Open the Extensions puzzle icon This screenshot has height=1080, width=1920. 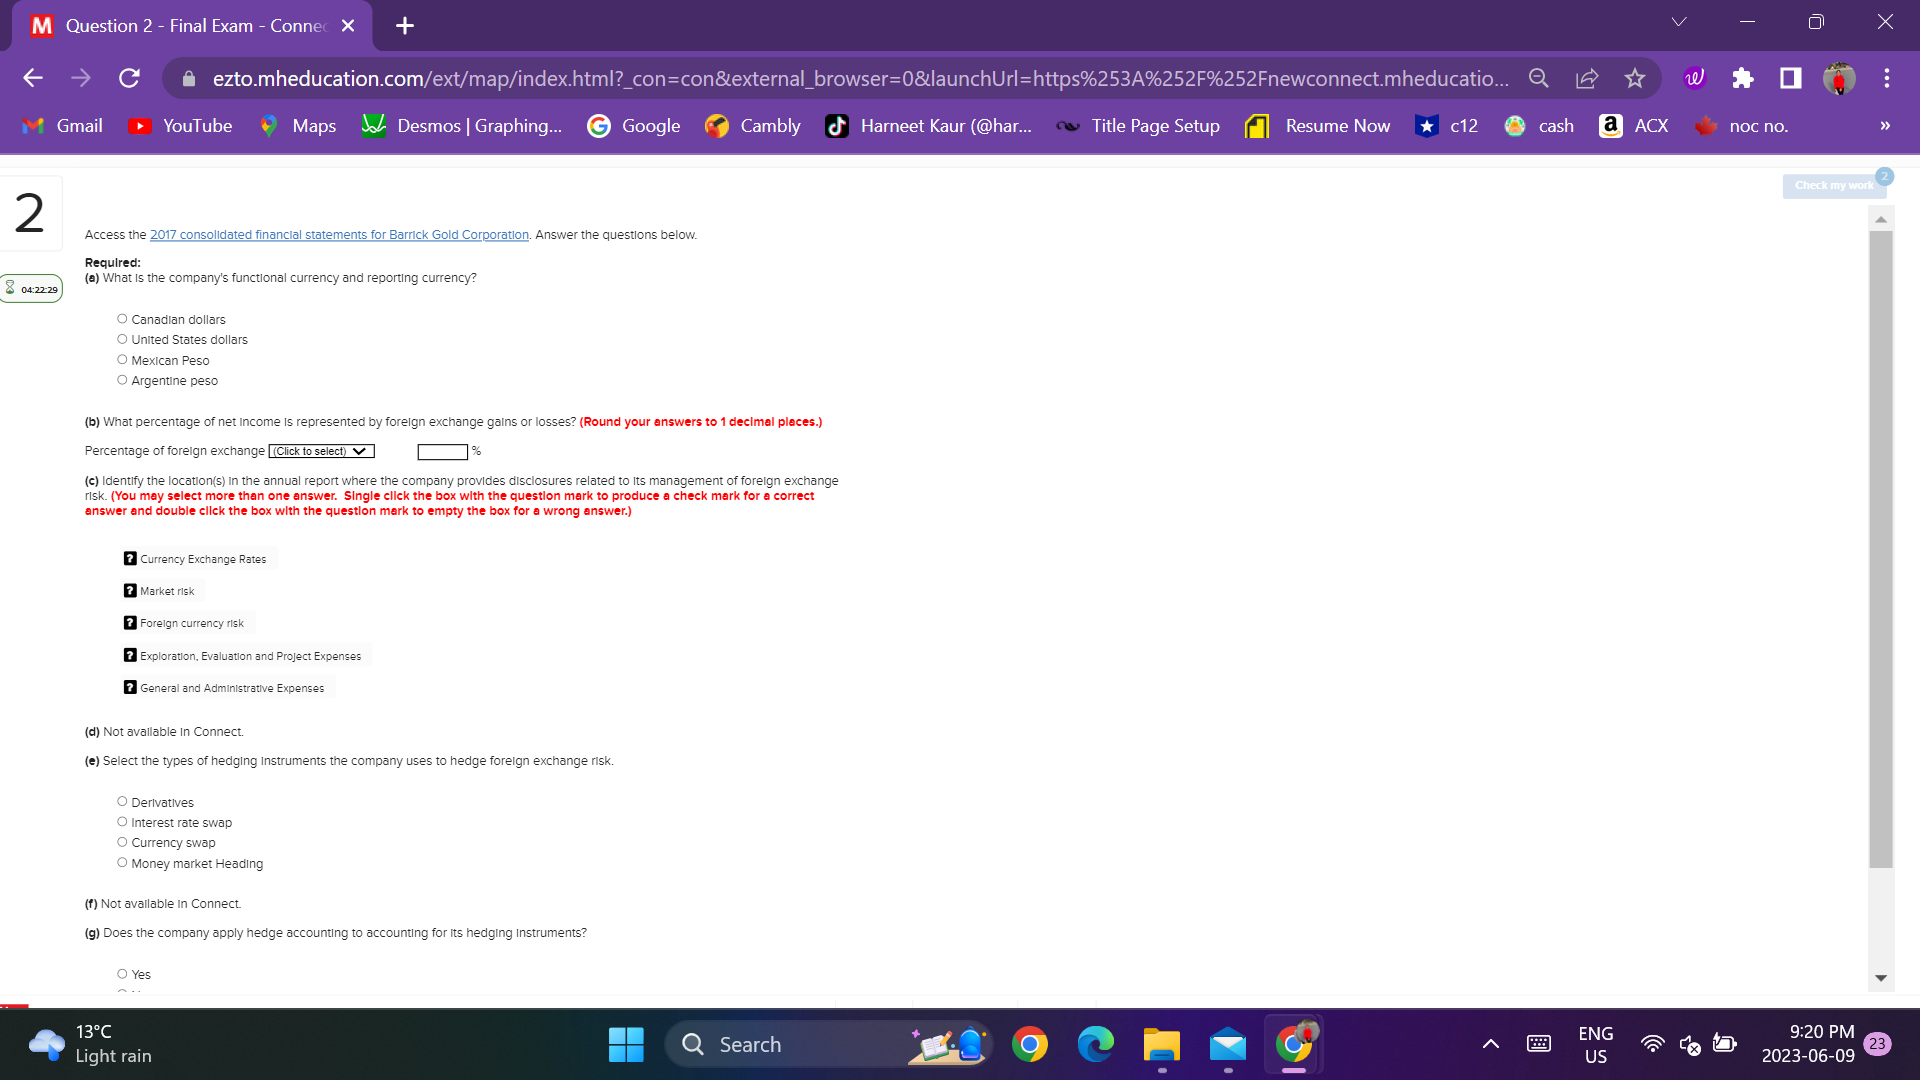pos(1743,78)
